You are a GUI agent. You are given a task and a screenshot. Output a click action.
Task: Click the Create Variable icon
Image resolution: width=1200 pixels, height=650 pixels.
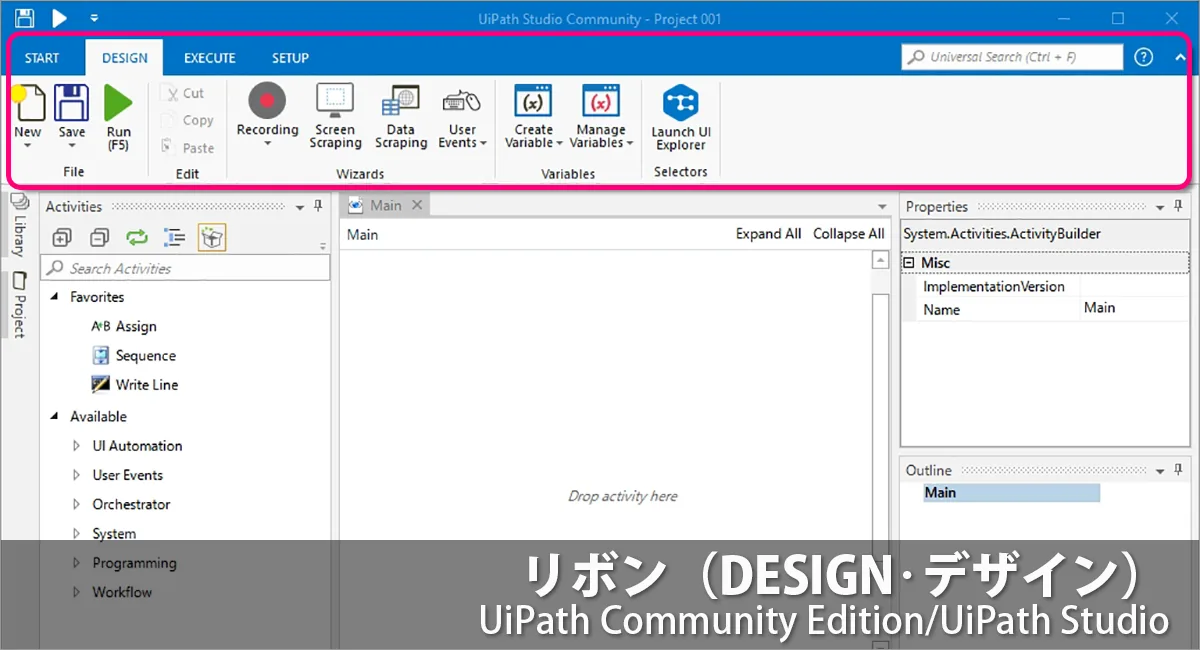[534, 102]
